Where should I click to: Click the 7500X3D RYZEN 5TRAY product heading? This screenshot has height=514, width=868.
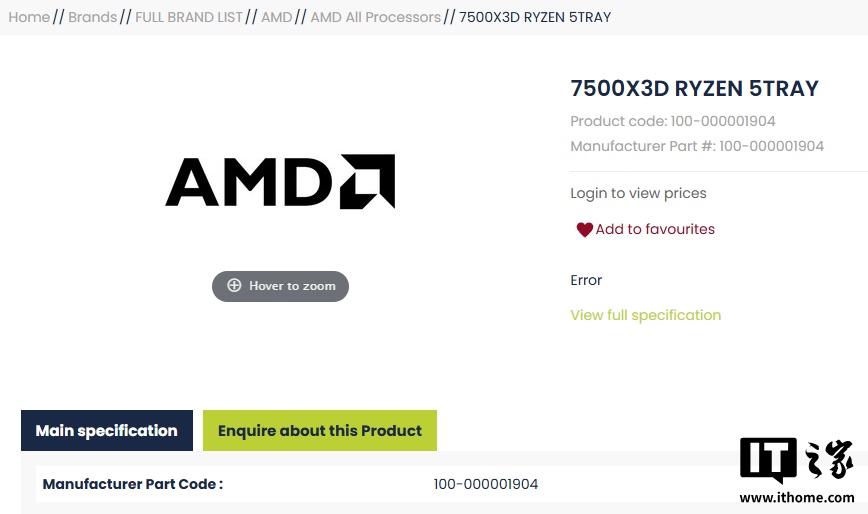tap(694, 88)
